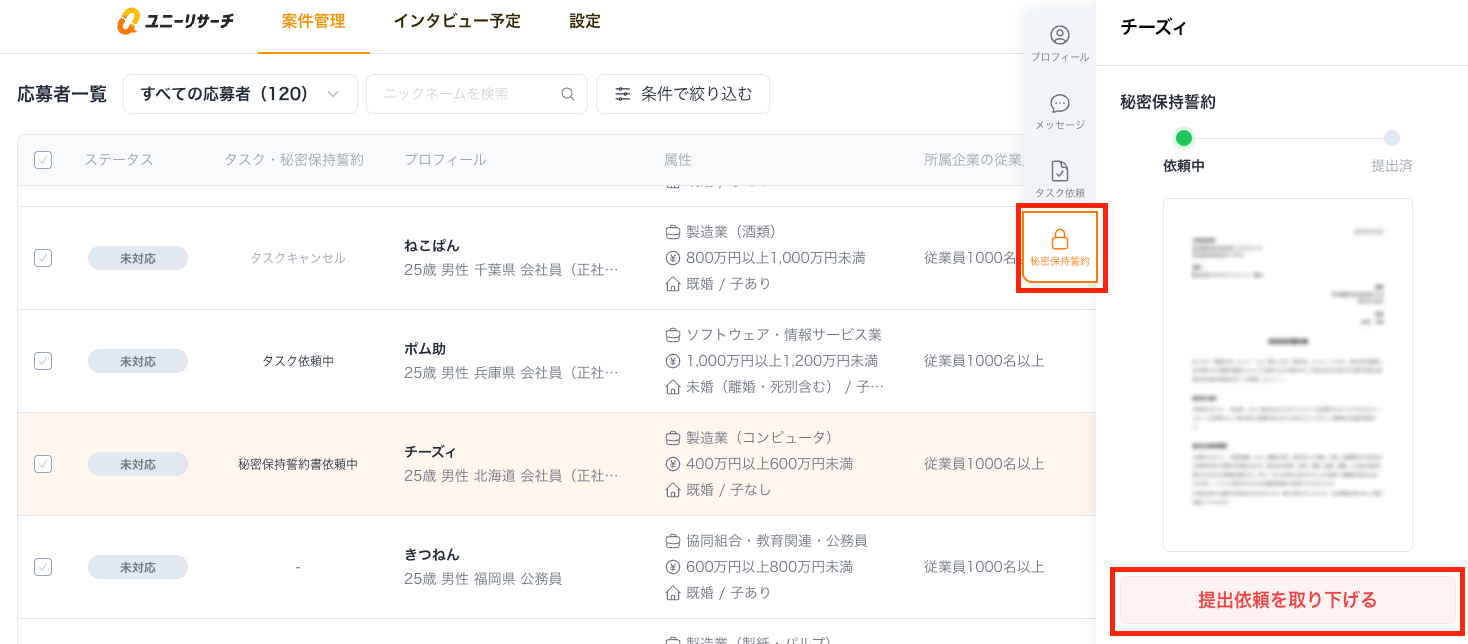Open the 設定 tab
The image size is (1468, 644).
[585, 21]
